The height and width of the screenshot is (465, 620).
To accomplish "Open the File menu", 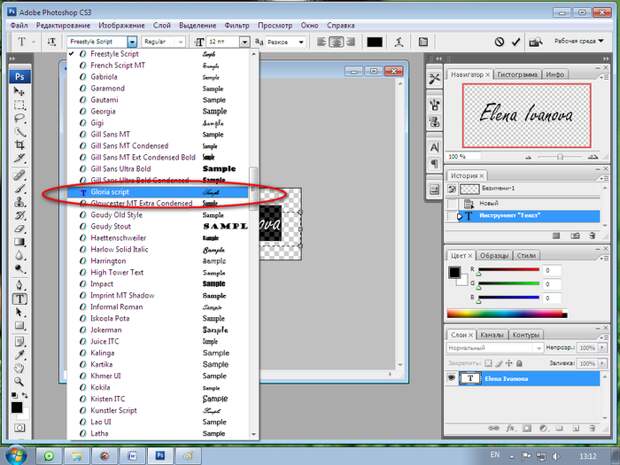I will click(x=19, y=25).
